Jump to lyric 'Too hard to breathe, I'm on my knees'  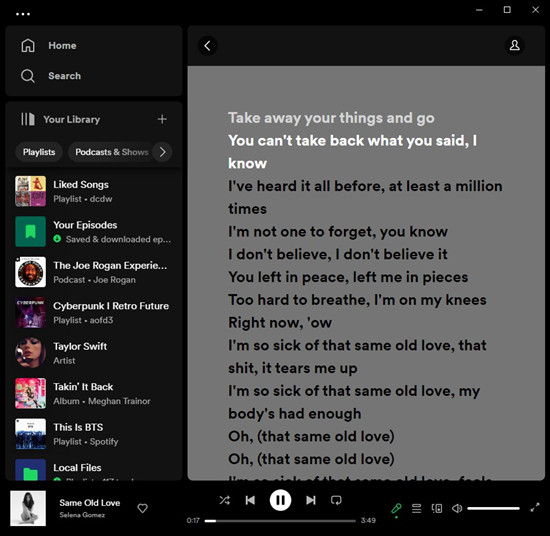(357, 300)
